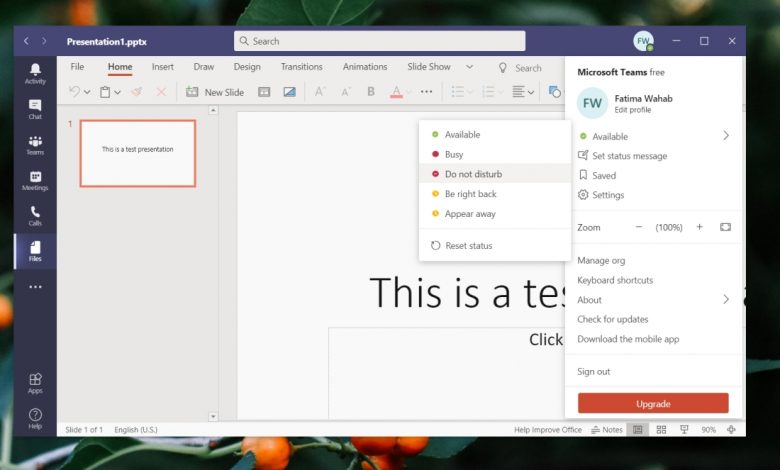780x470 pixels.
Task: Click Set status message
Action: click(x=622, y=156)
